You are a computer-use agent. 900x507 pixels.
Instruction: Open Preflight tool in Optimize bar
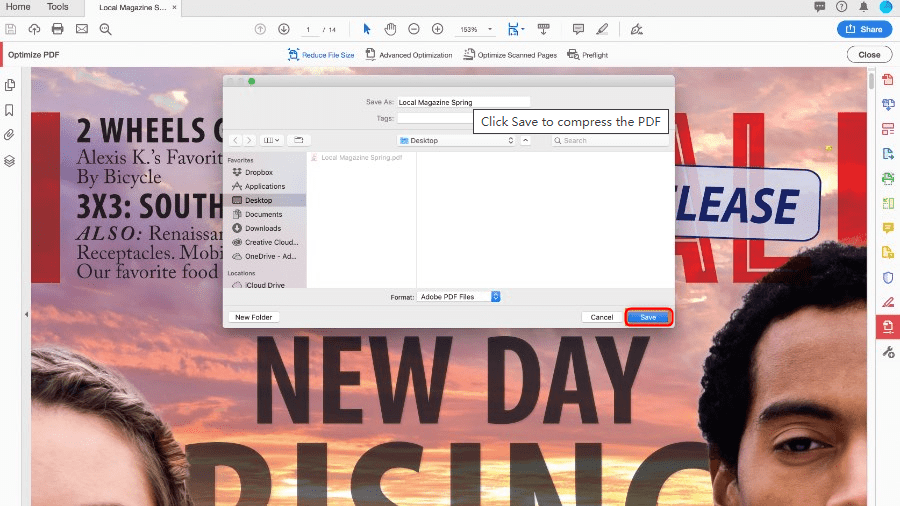click(x=588, y=55)
